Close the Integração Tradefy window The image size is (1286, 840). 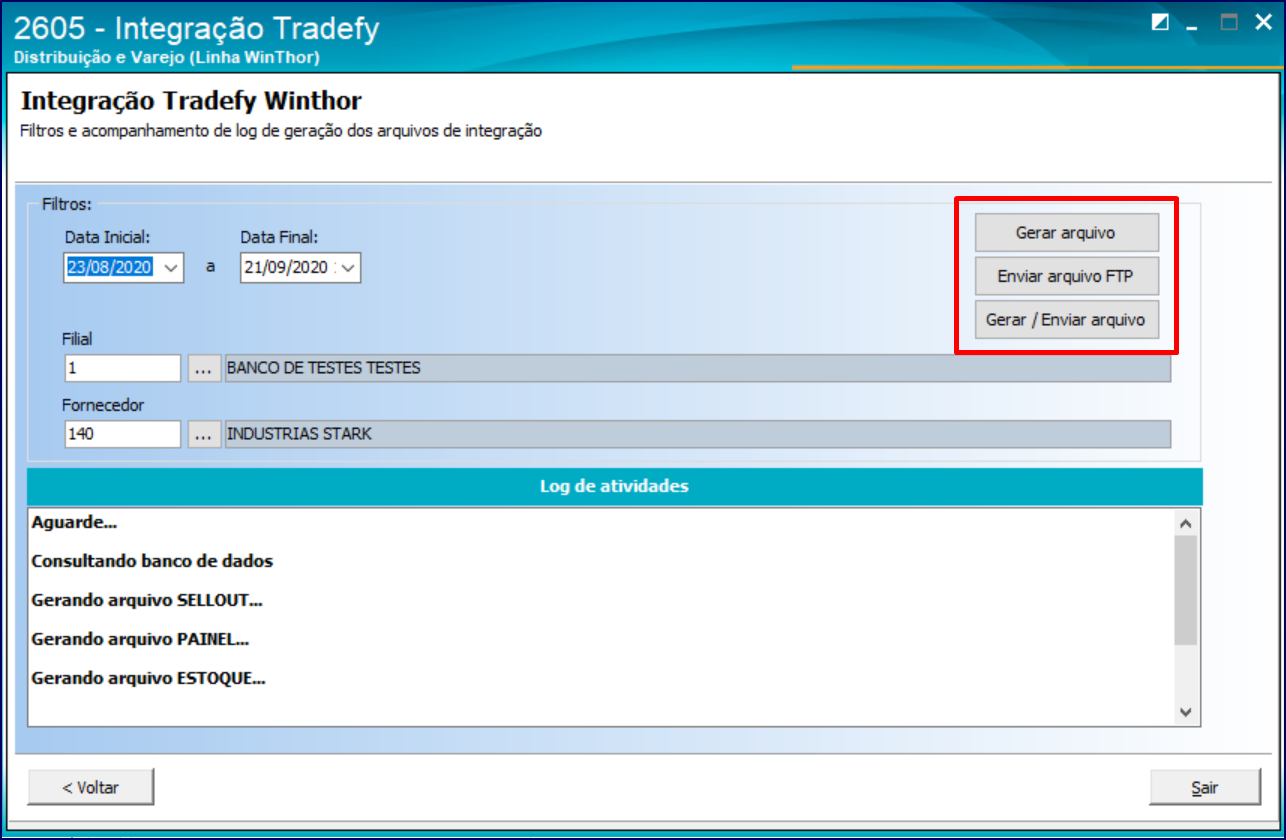pos(1263,23)
